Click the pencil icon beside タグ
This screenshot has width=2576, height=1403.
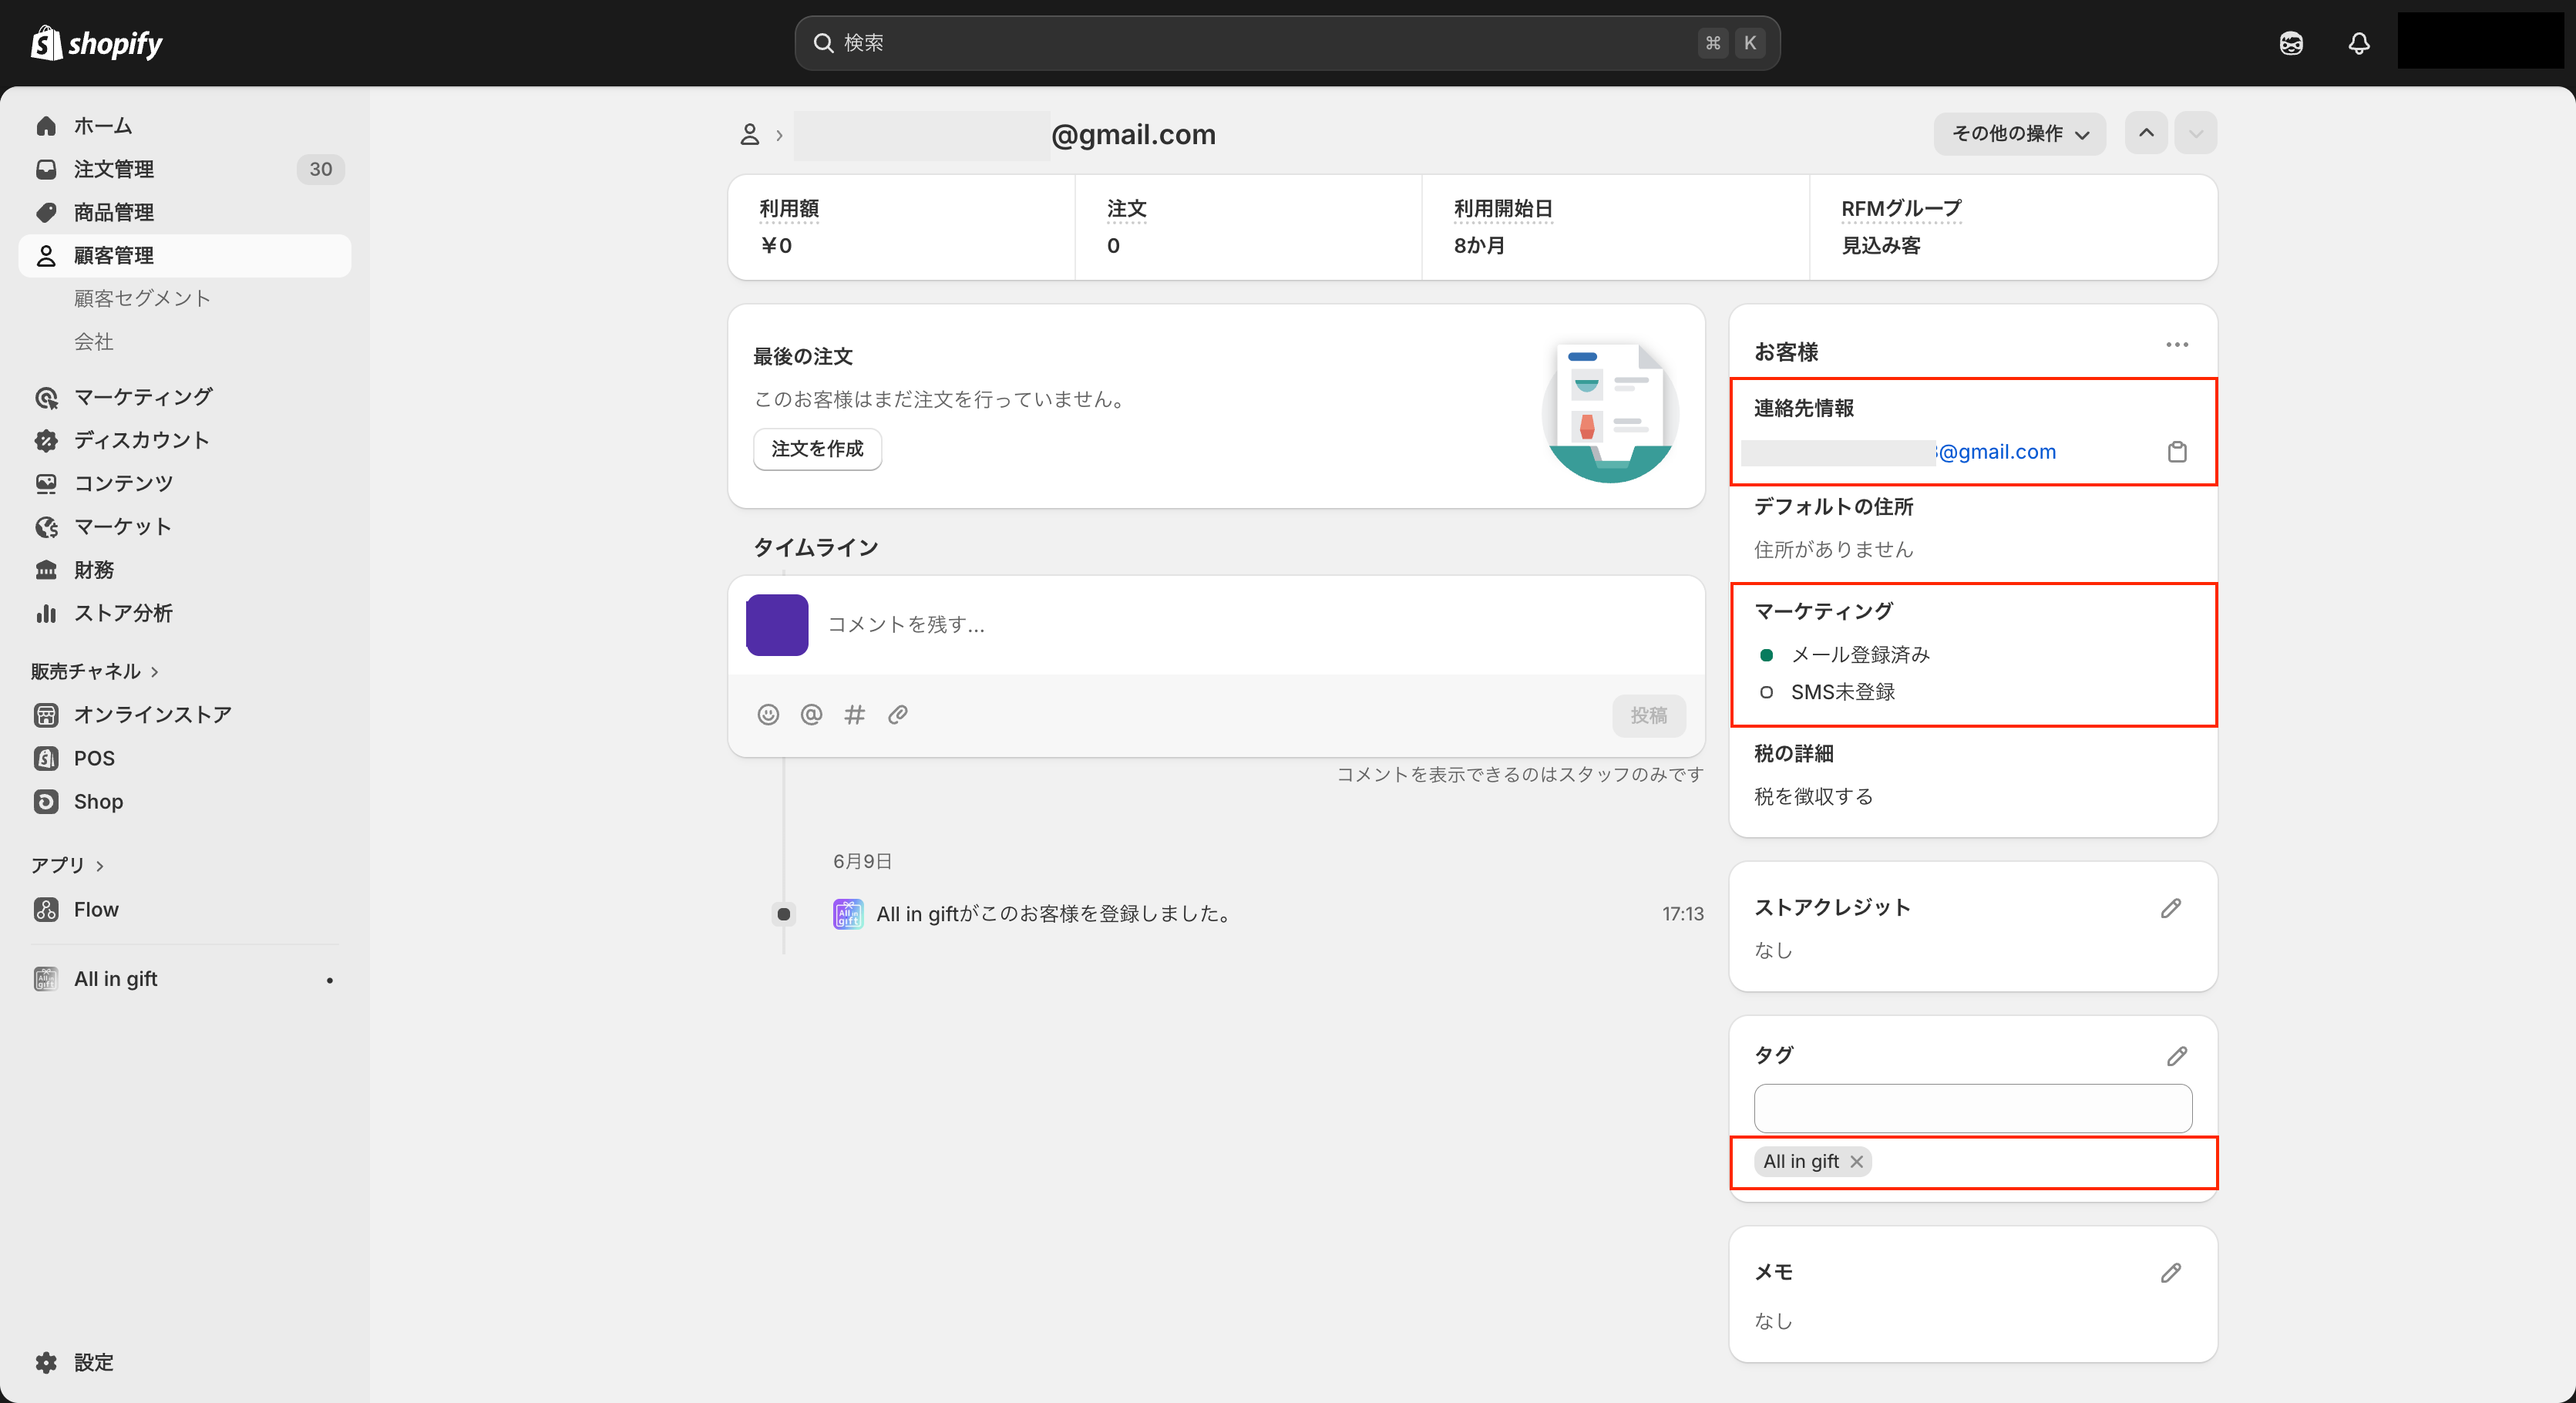pyautogui.click(x=2176, y=1056)
